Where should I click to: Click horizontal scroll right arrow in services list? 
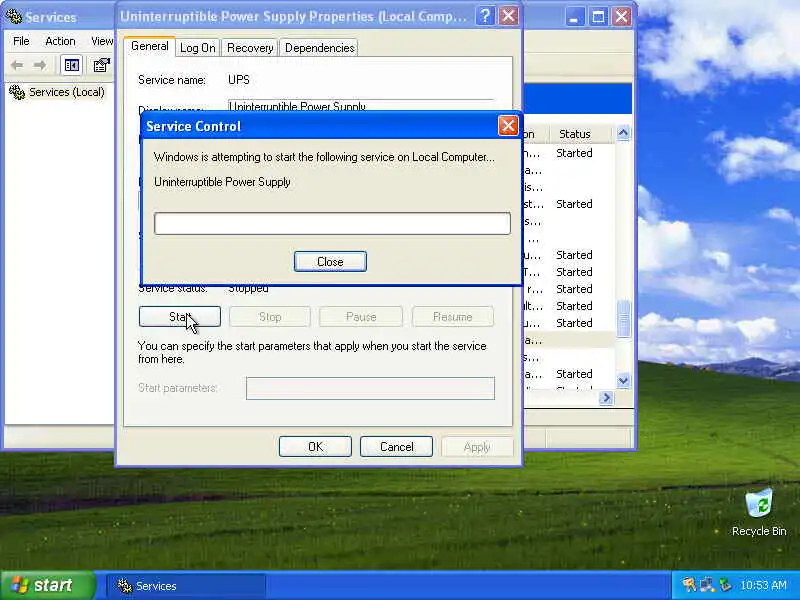[606, 397]
